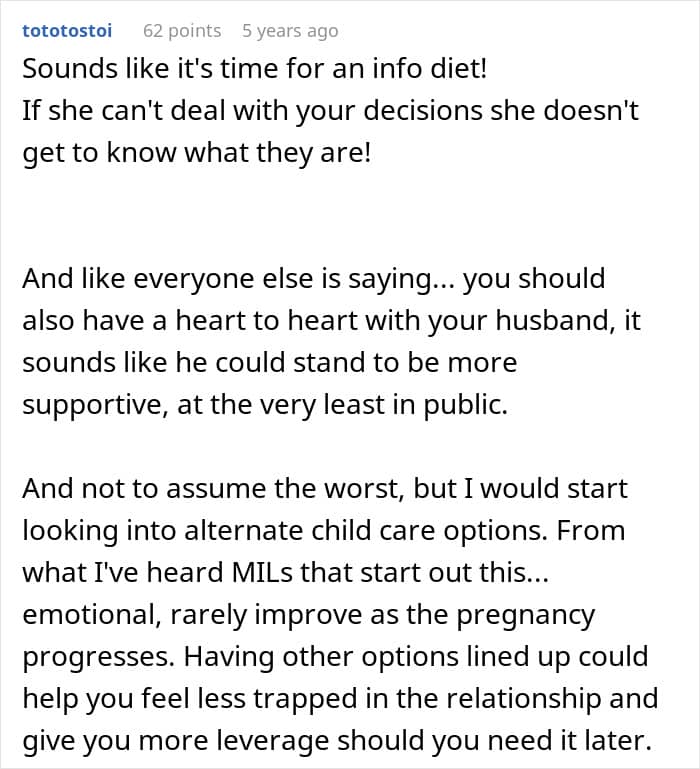Screen dimensions: 700x769
Task: Click the line "Sounds like it's time for an info diet!"
Action: pyautogui.click(x=255, y=68)
